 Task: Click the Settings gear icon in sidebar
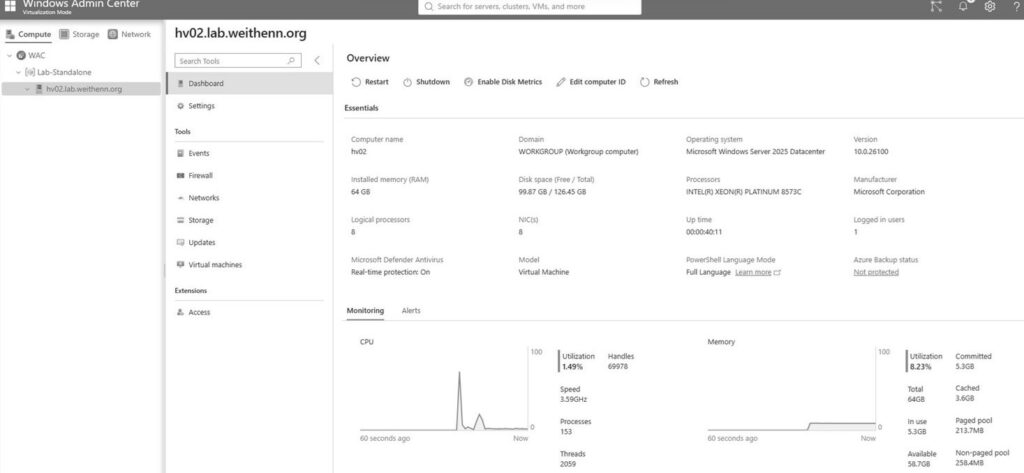click(181, 106)
